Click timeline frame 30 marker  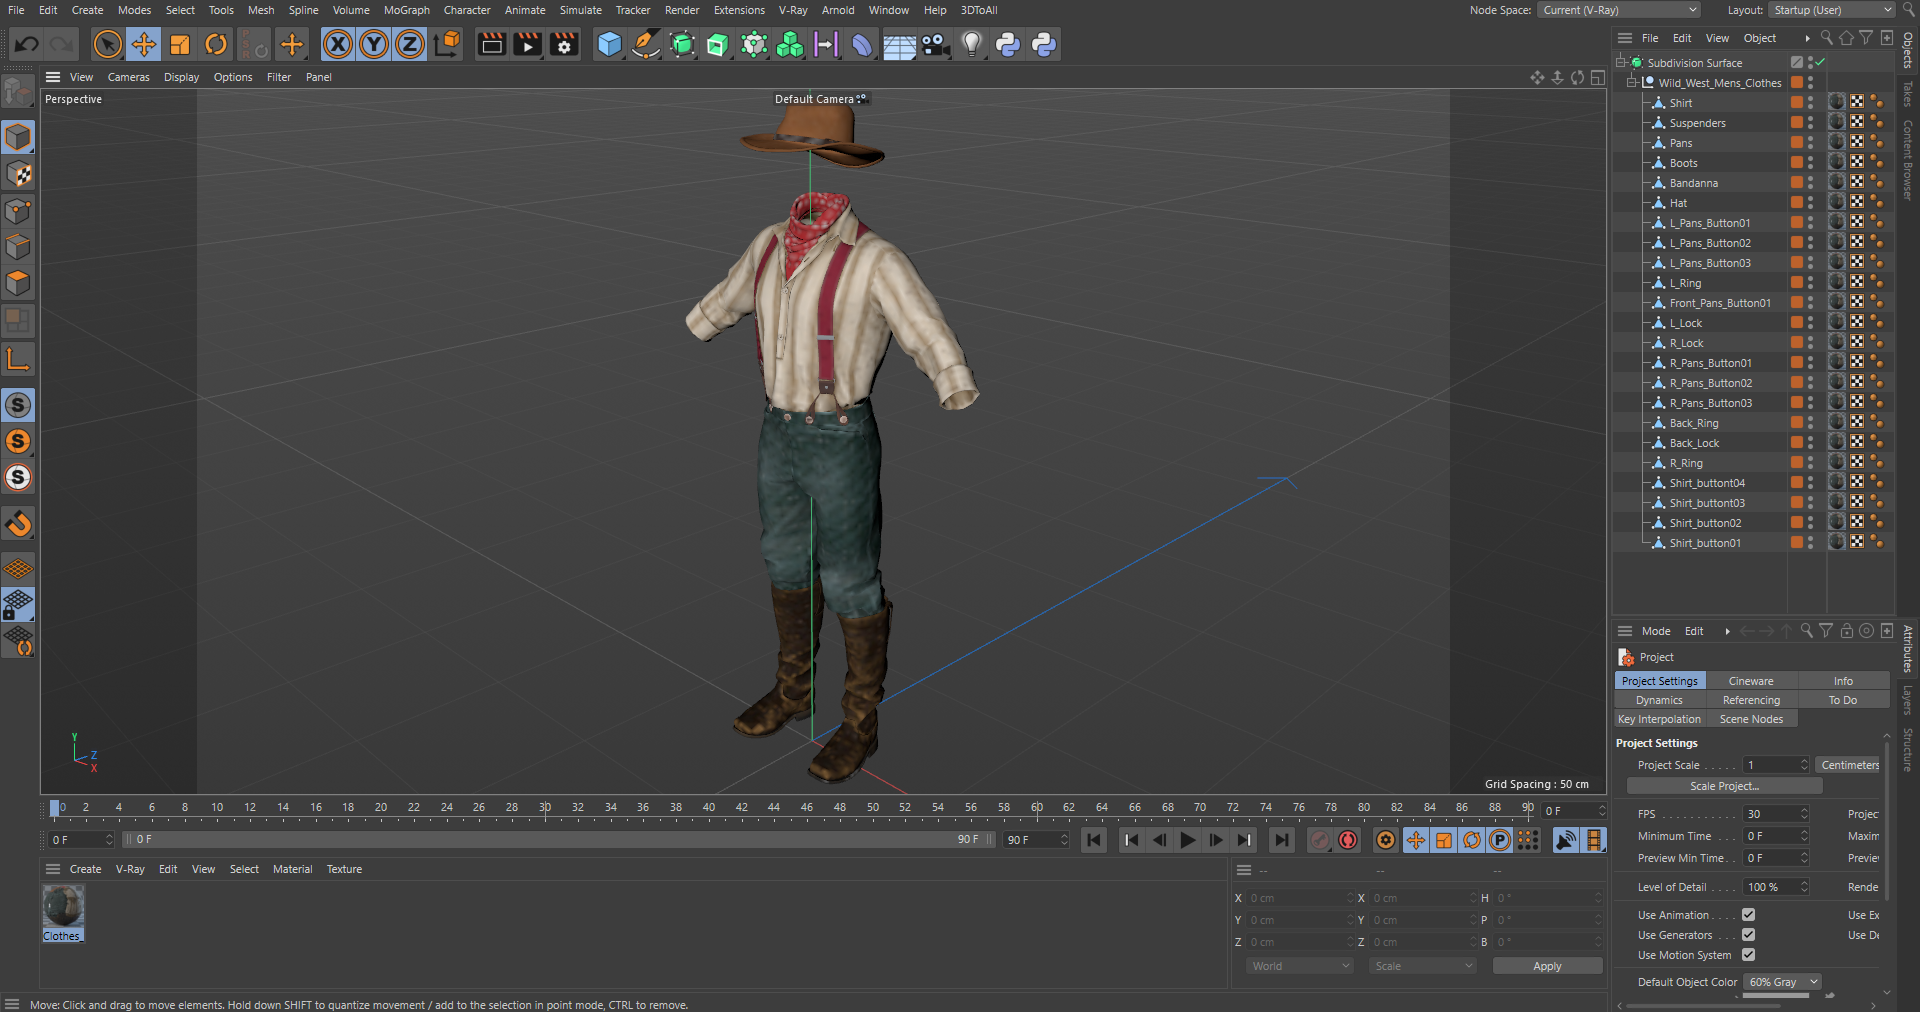click(545, 808)
